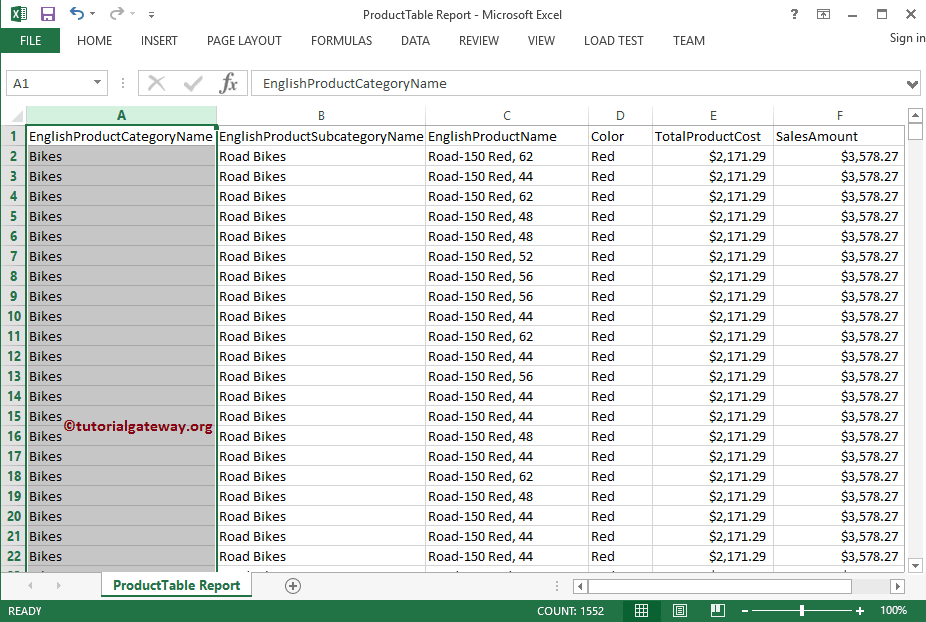Select the ProductTable Report sheet tab
Image resolution: width=926 pixels, height=622 pixels.
[x=176, y=585]
